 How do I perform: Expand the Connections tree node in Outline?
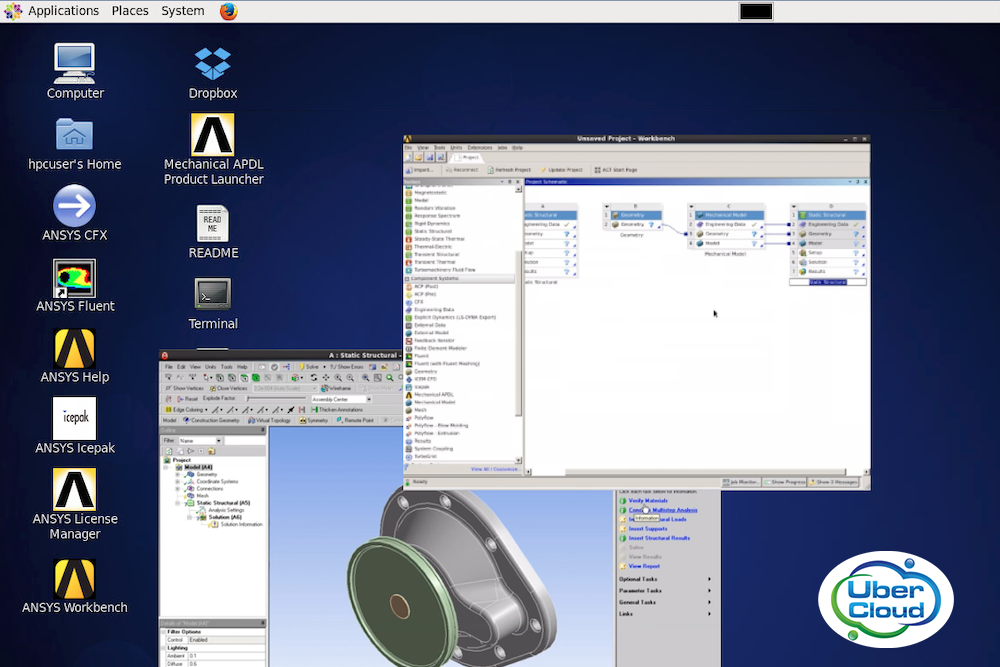[178, 488]
